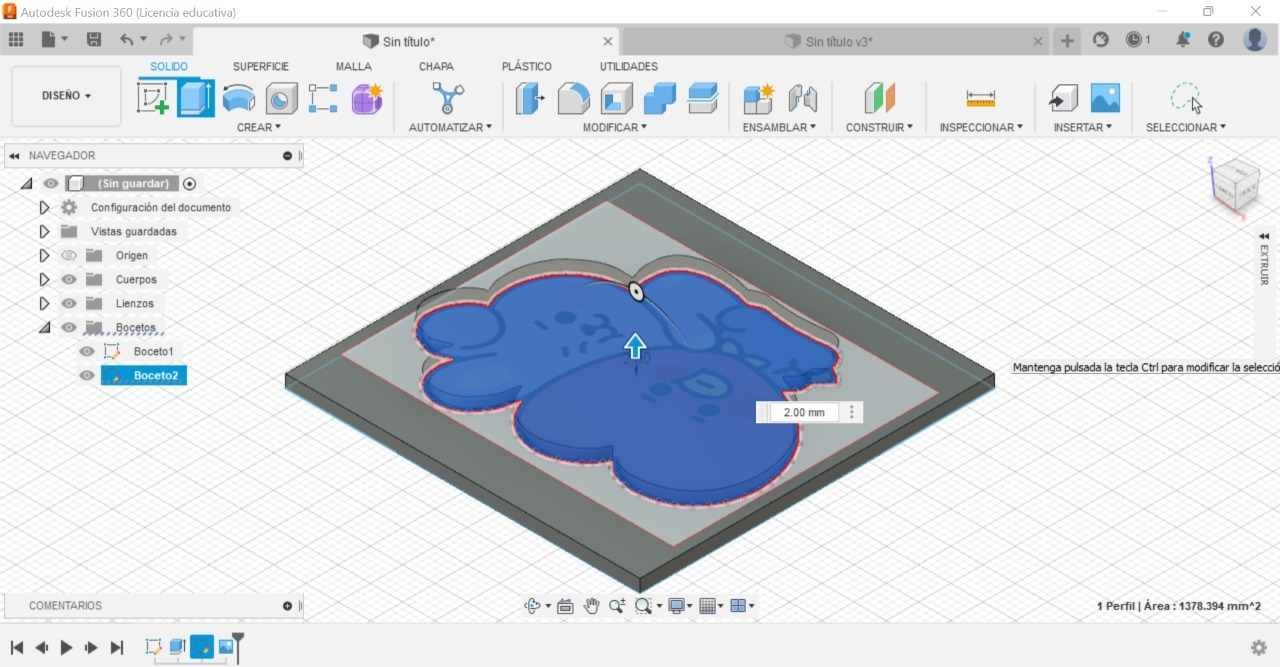
Task: Select the New Component icon
Action: [759, 98]
